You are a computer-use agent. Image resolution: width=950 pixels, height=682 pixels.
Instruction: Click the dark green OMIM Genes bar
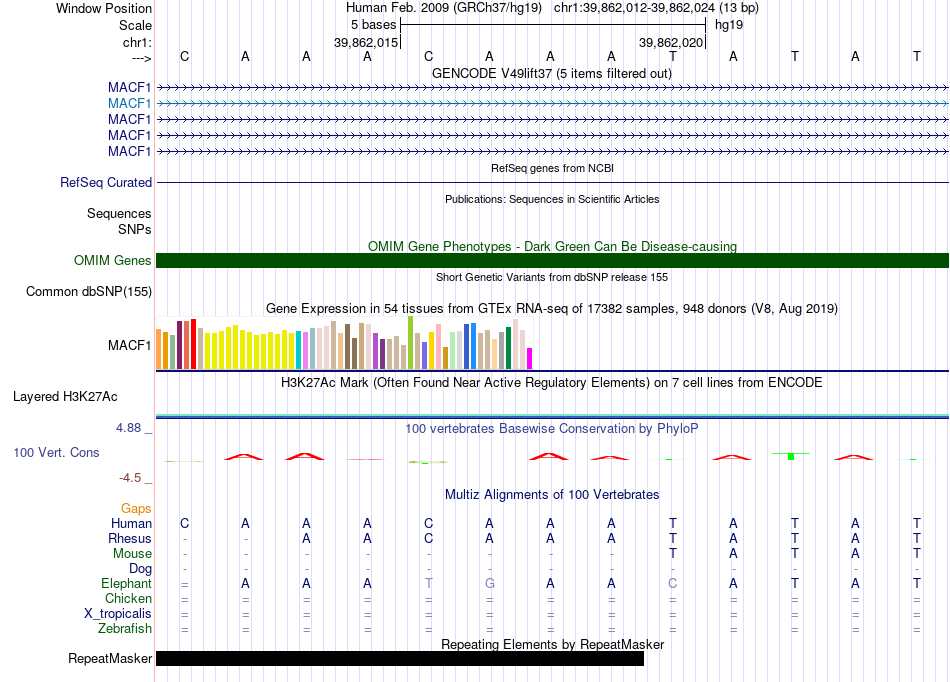[552, 260]
